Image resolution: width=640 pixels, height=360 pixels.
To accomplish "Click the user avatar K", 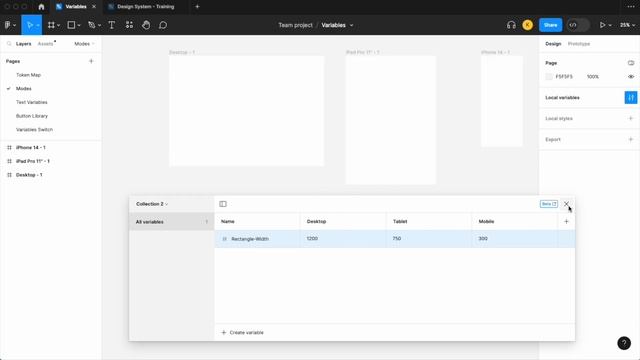I will (x=527, y=25).
